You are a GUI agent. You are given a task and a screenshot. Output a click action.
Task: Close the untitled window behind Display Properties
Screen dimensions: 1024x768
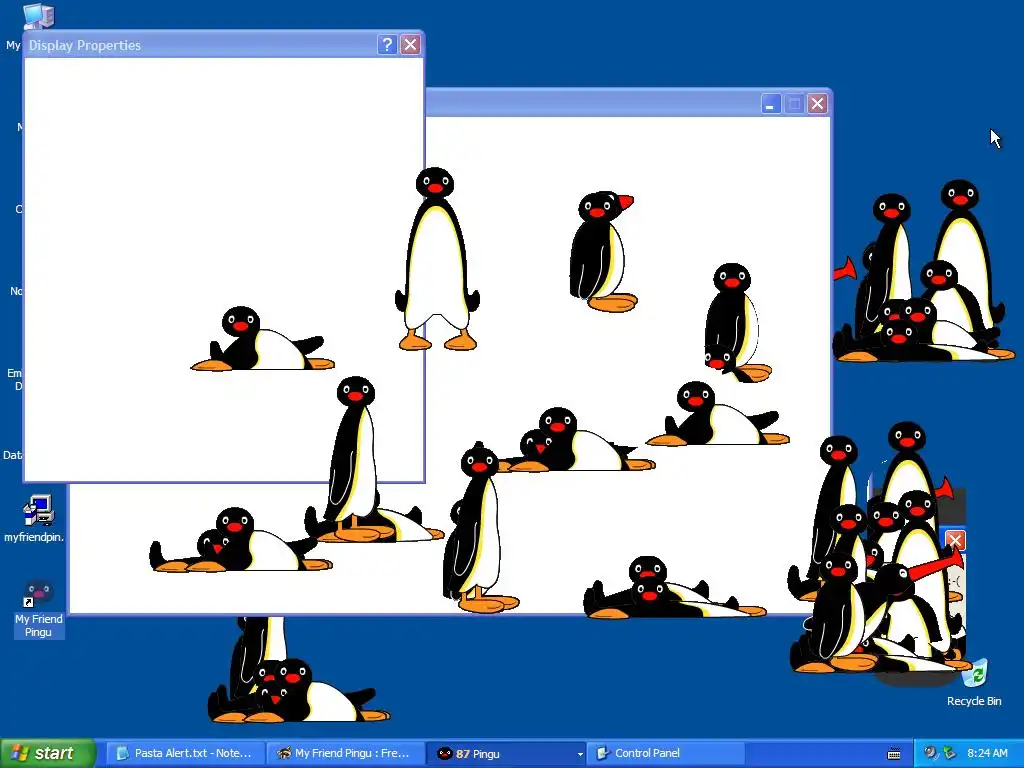click(x=817, y=104)
